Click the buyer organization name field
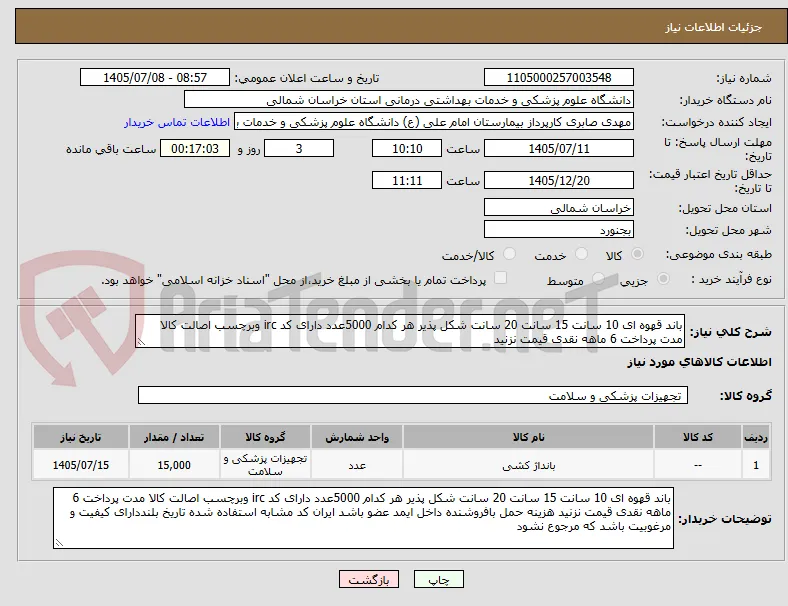This screenshot has height=606, width=788. pyautogui.click(x=409, y=99)
